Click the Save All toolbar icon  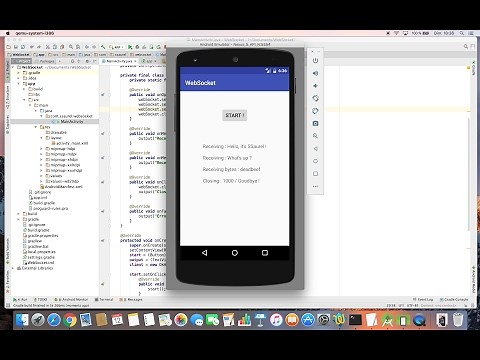[16, 47]
